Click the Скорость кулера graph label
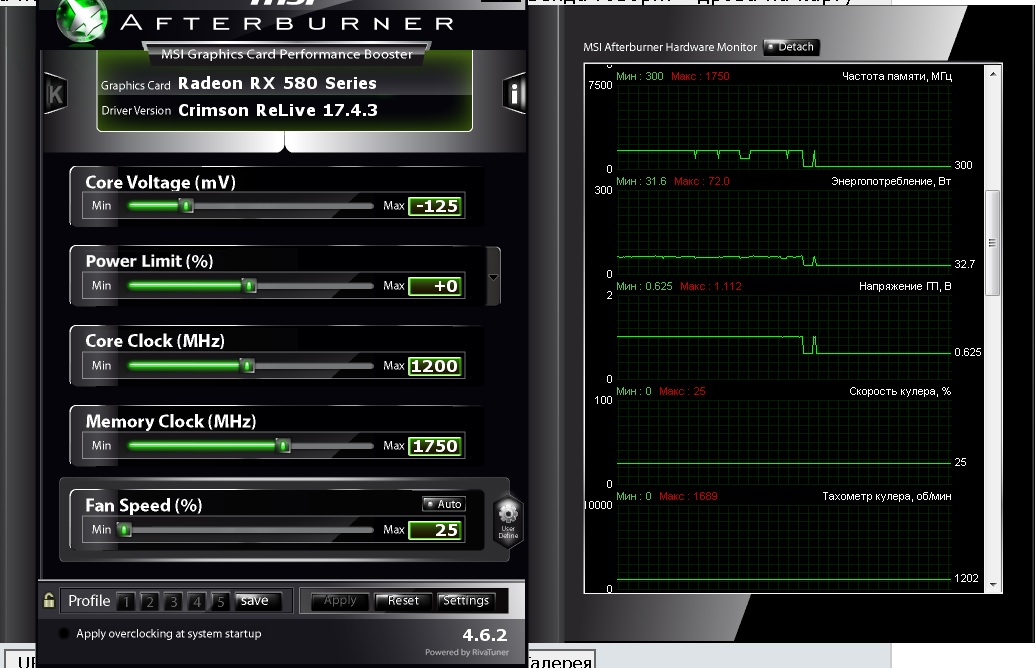Screen dimensions: 1036x668 point(900,391)
